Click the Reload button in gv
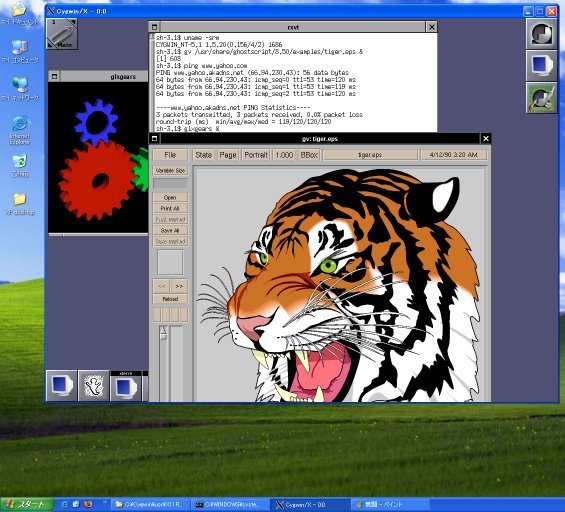Screen dimensions: 565x512 point(170,299)
